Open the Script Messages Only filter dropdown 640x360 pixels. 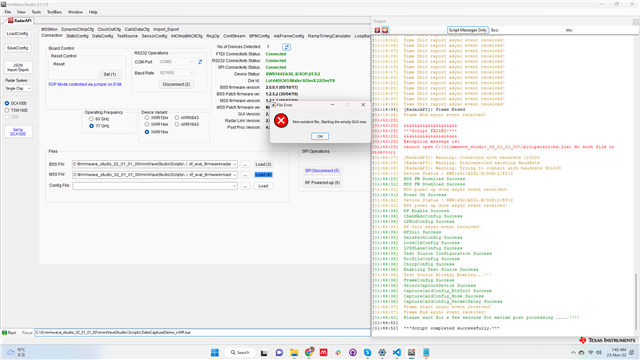[x=467, y=30]
